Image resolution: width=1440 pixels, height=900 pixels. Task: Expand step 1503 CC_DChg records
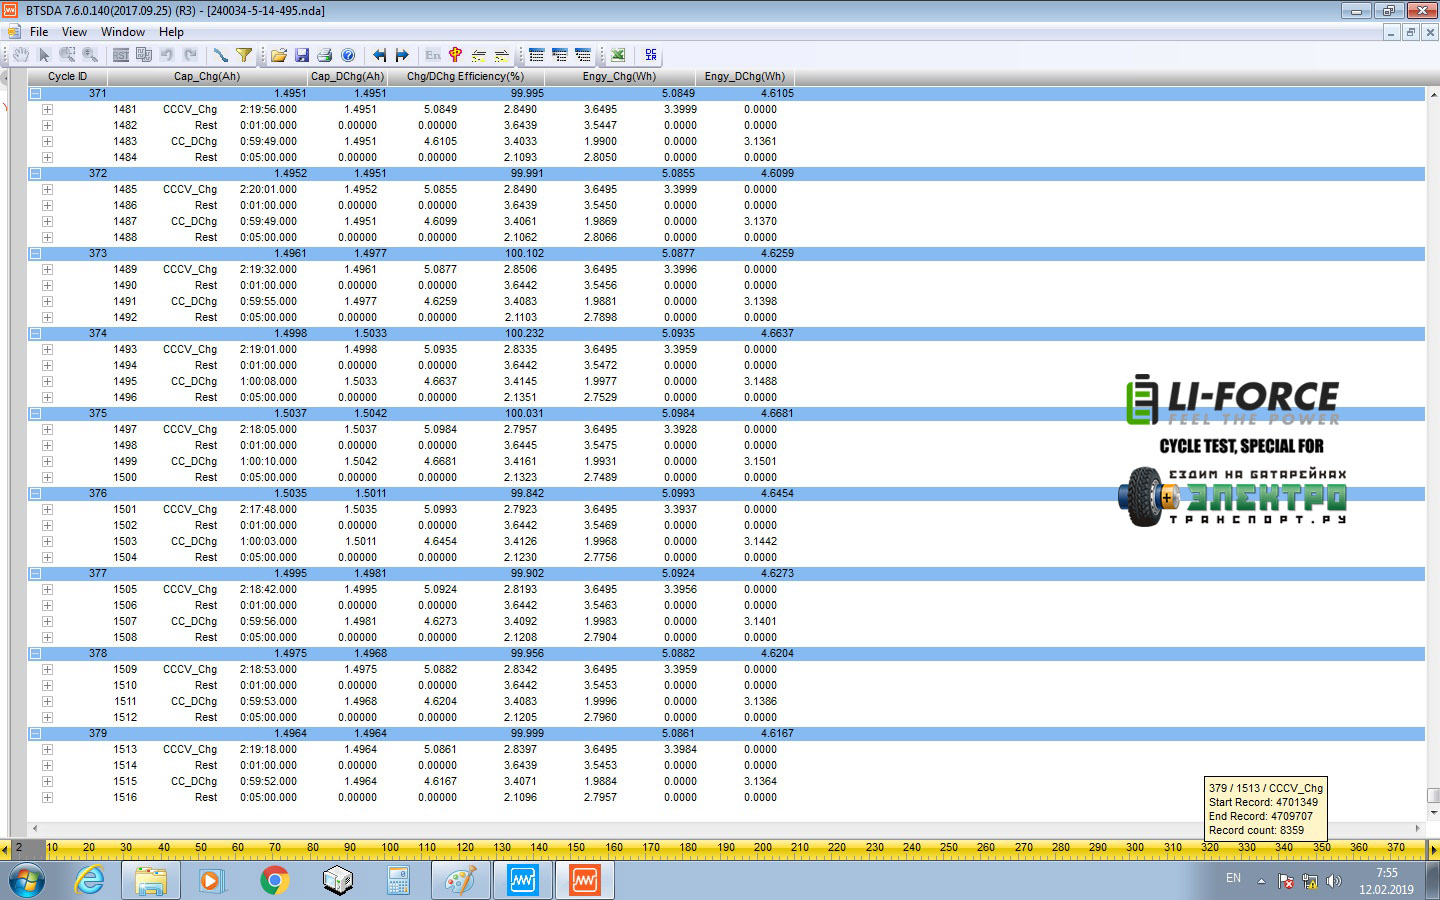47,541
